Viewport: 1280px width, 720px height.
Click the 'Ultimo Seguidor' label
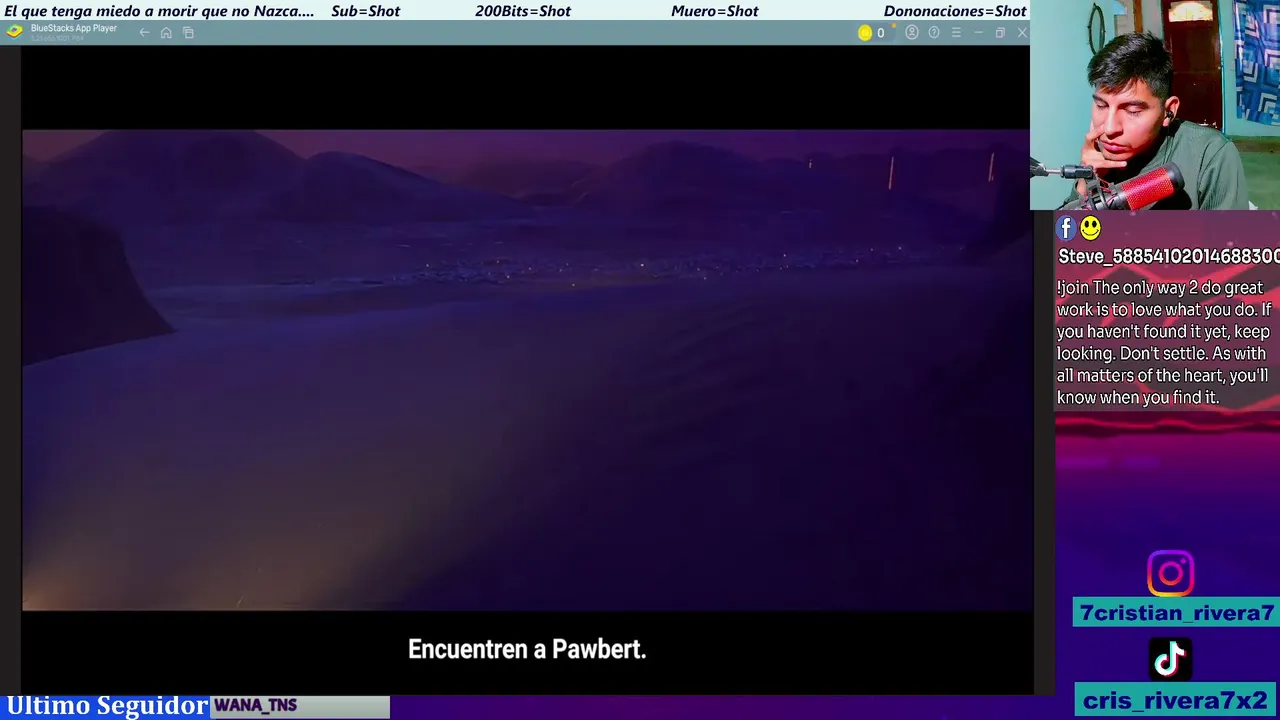click(107, 706)
